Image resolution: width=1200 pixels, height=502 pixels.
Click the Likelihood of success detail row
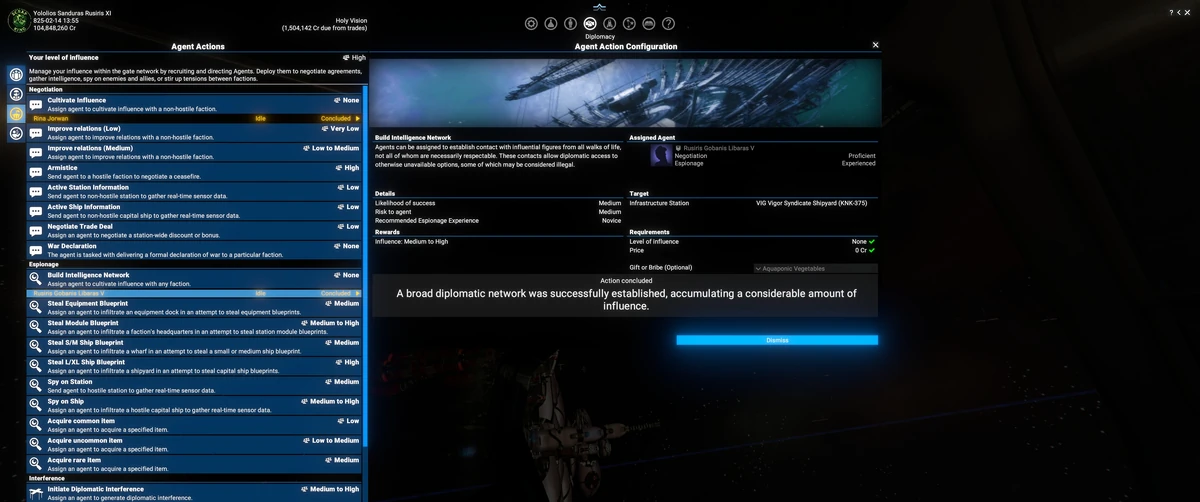pyautogui.click(x=498, y=203)
